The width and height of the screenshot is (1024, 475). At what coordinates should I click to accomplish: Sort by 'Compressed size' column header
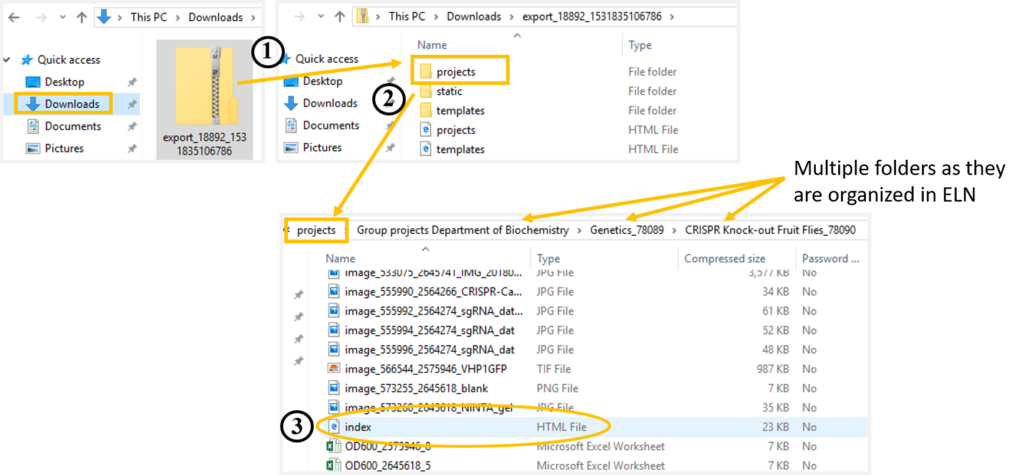pos(724,259)
